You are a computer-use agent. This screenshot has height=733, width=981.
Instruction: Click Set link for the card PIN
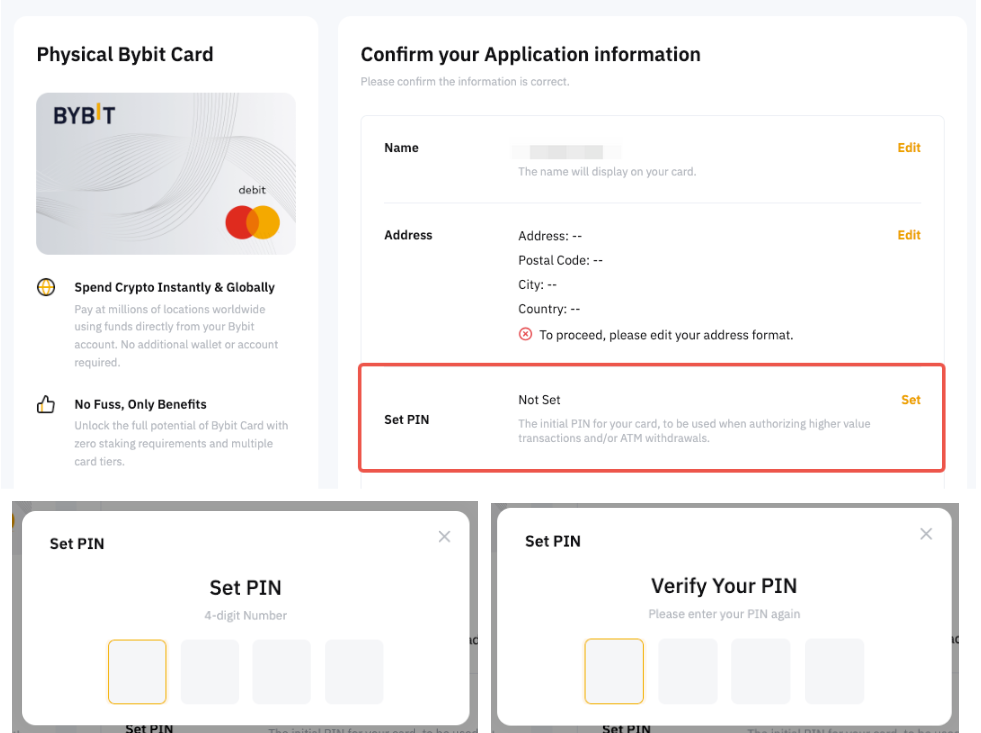pyautogui.click(x=910, y=400)
